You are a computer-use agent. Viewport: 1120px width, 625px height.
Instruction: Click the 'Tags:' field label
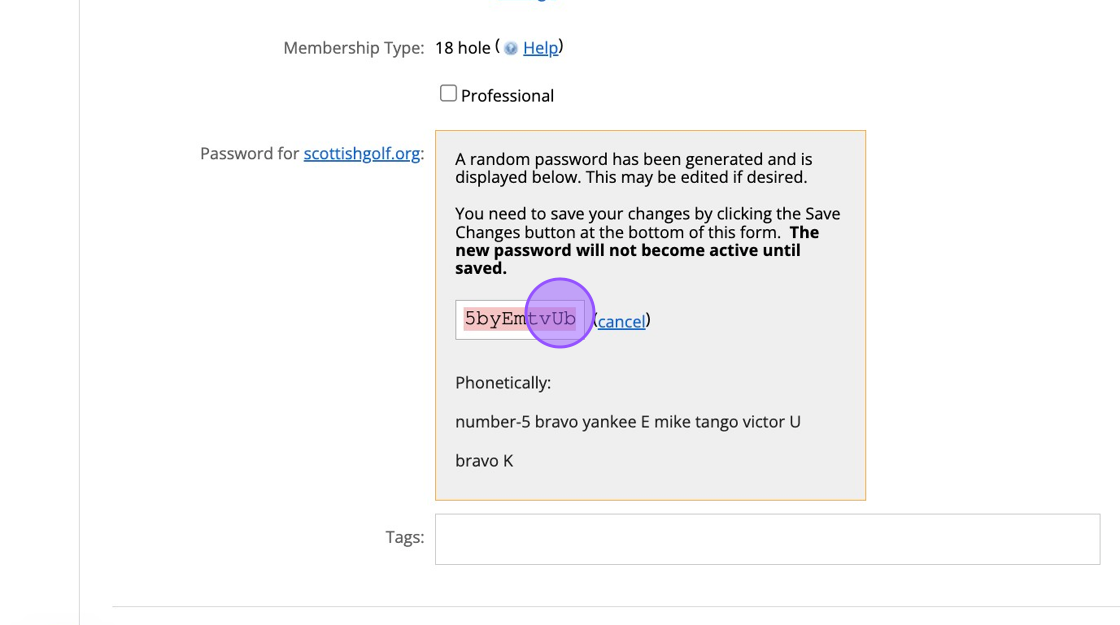[404, 537]
